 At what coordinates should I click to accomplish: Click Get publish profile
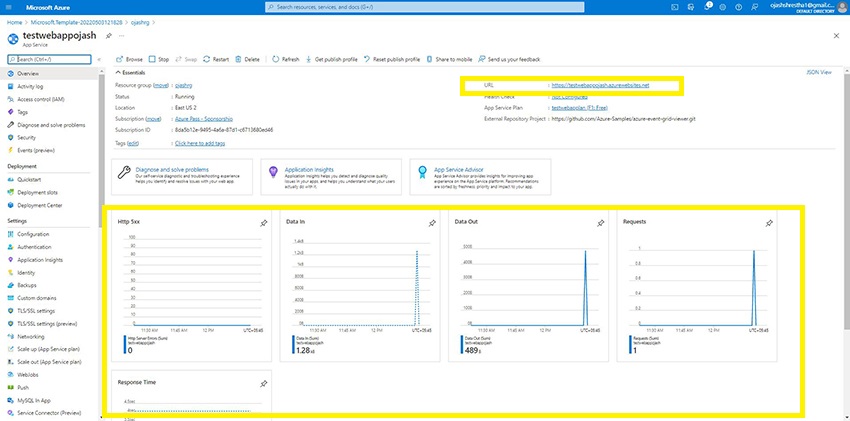(x=331, y=60)
